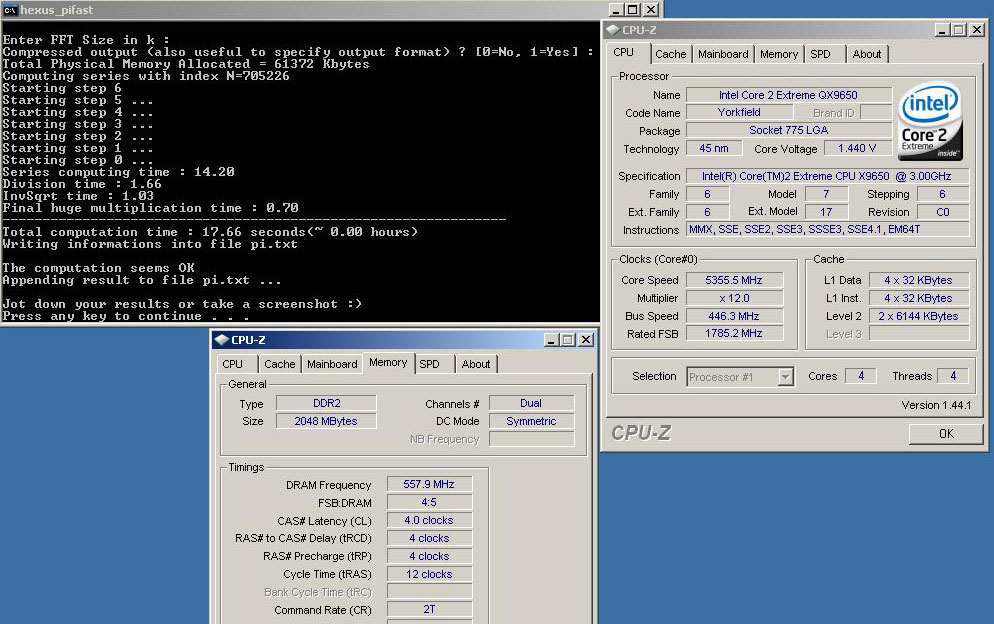Click the 'Total computation time : 17.66 seconds' line

[210, 232]
